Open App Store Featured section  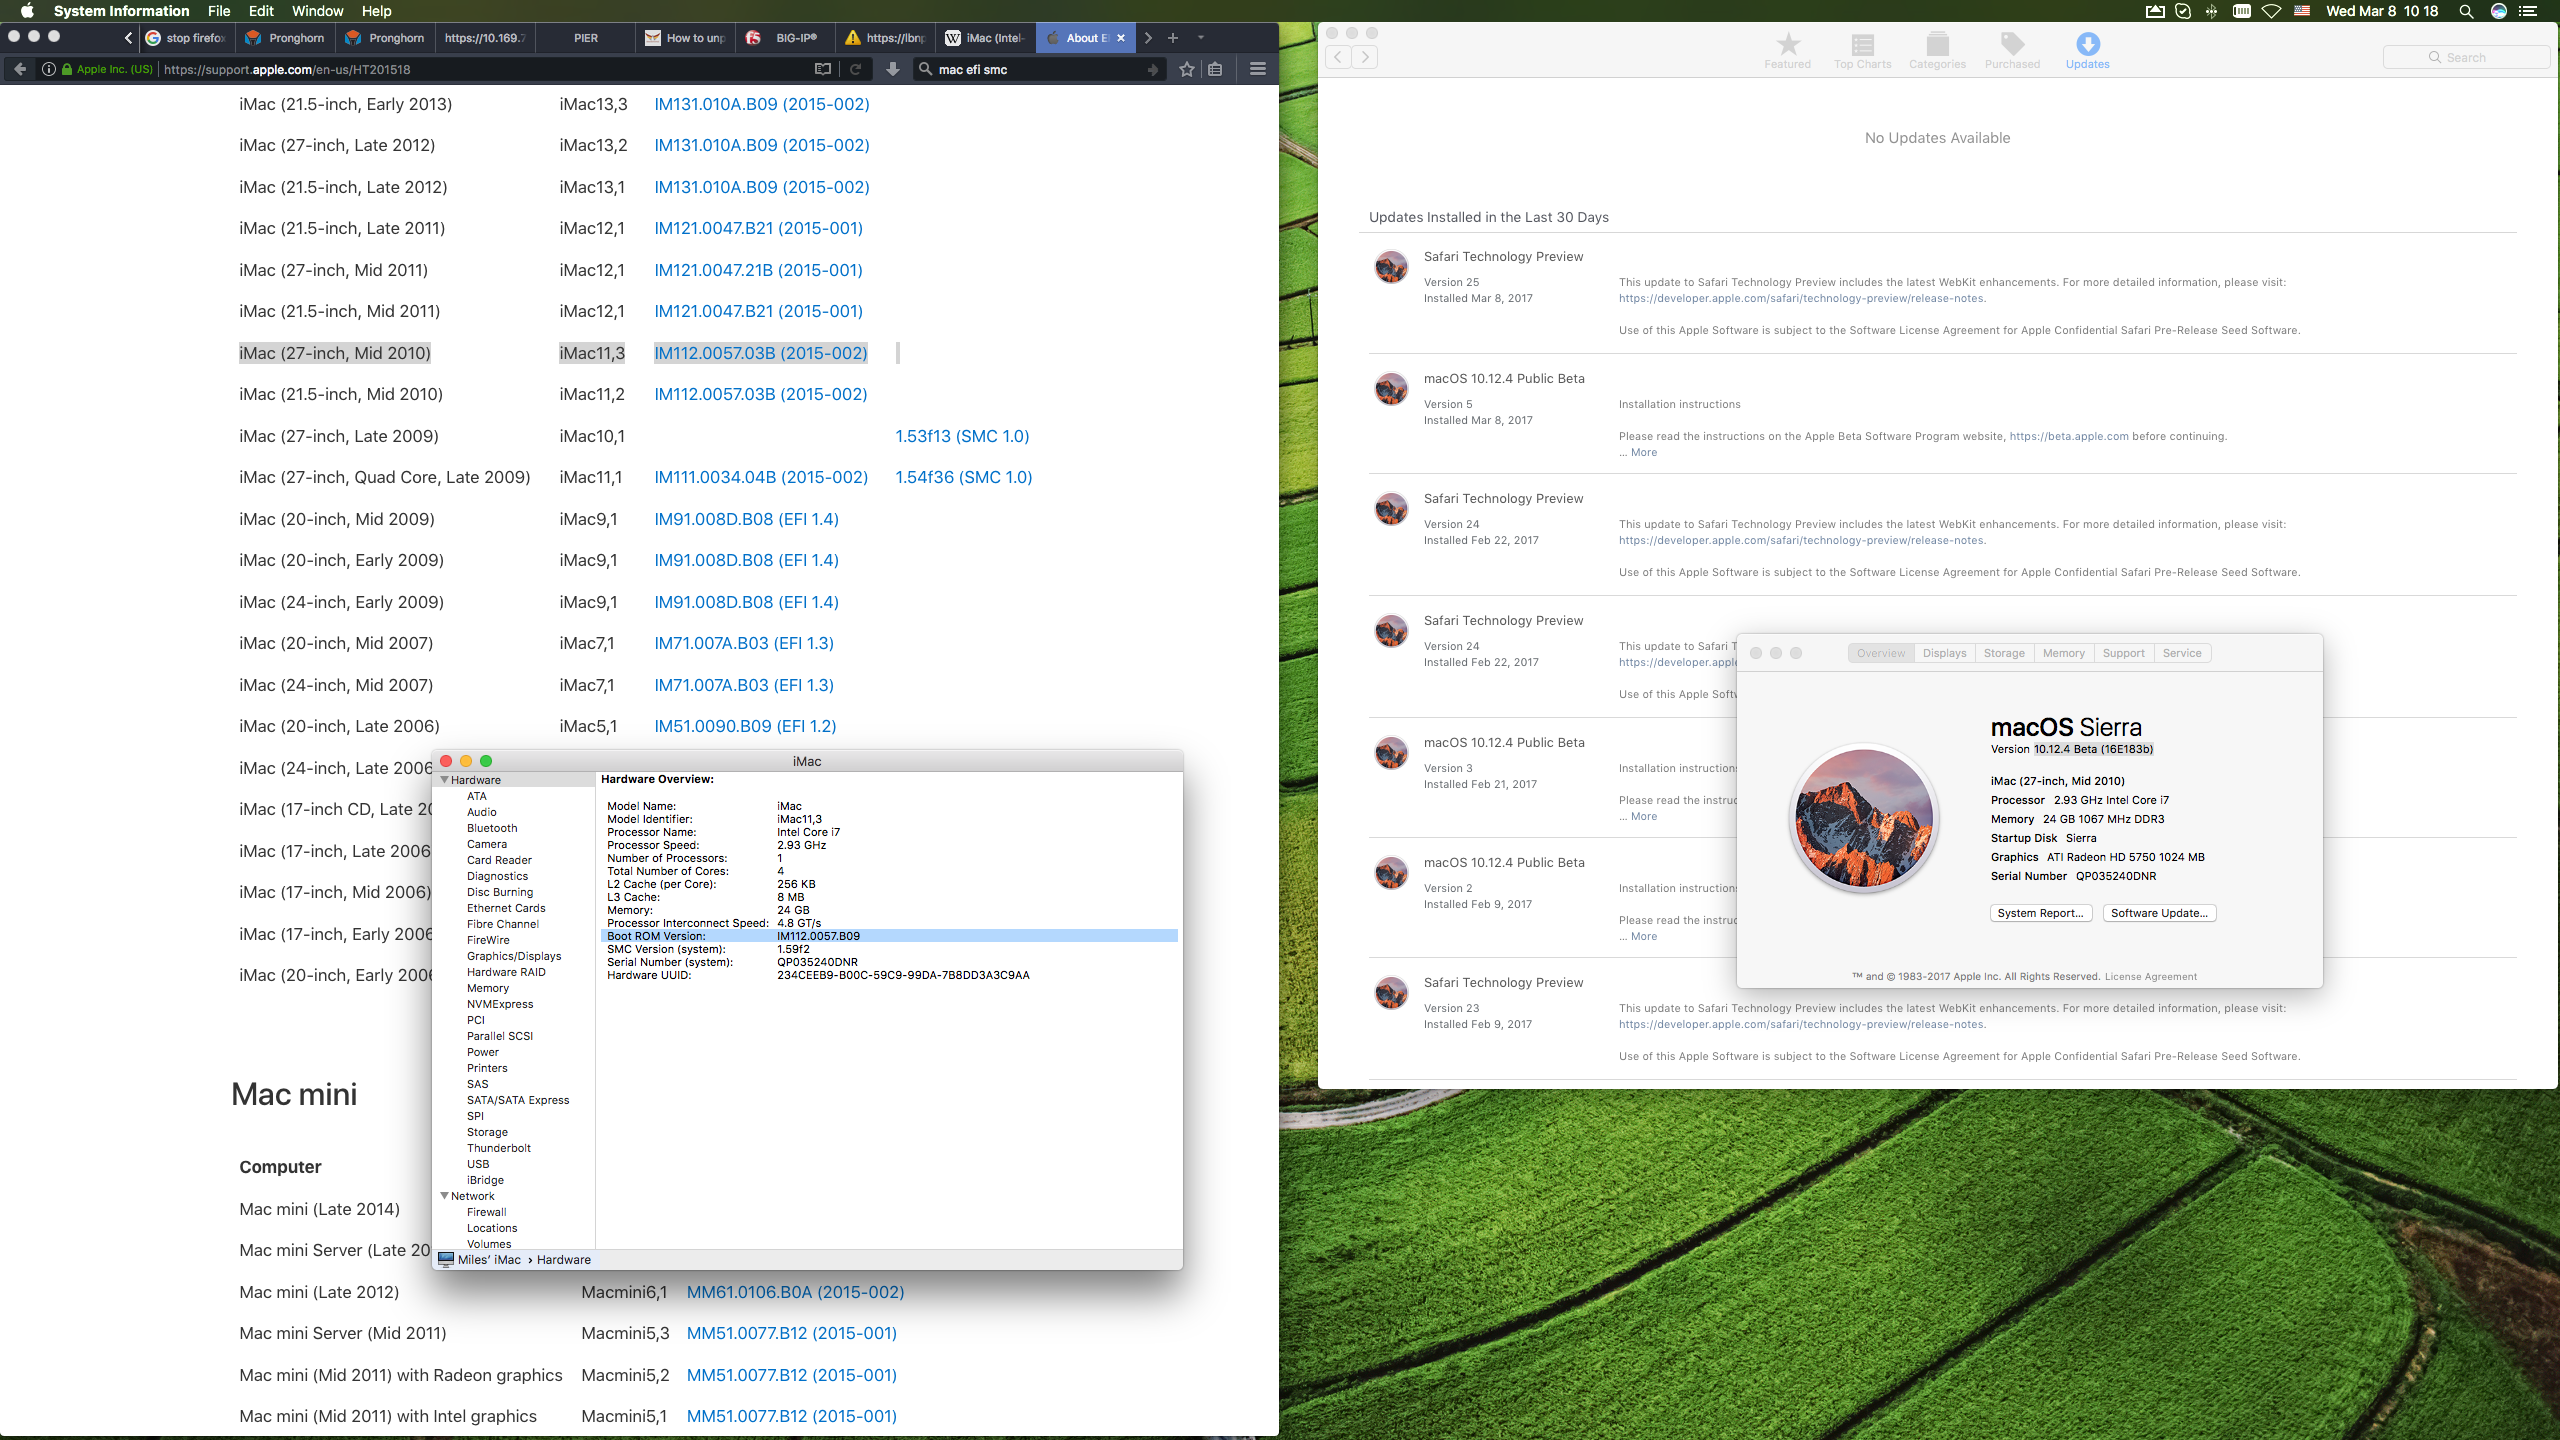(x=1787, y=51)
